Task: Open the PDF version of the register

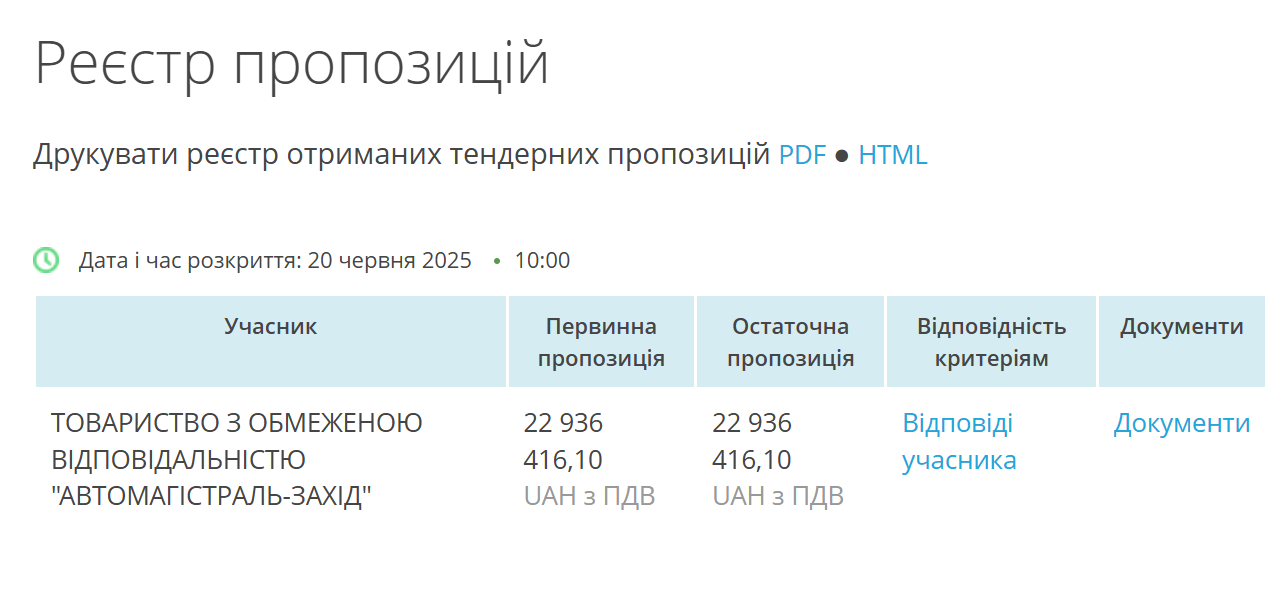Action: point(802,155)
